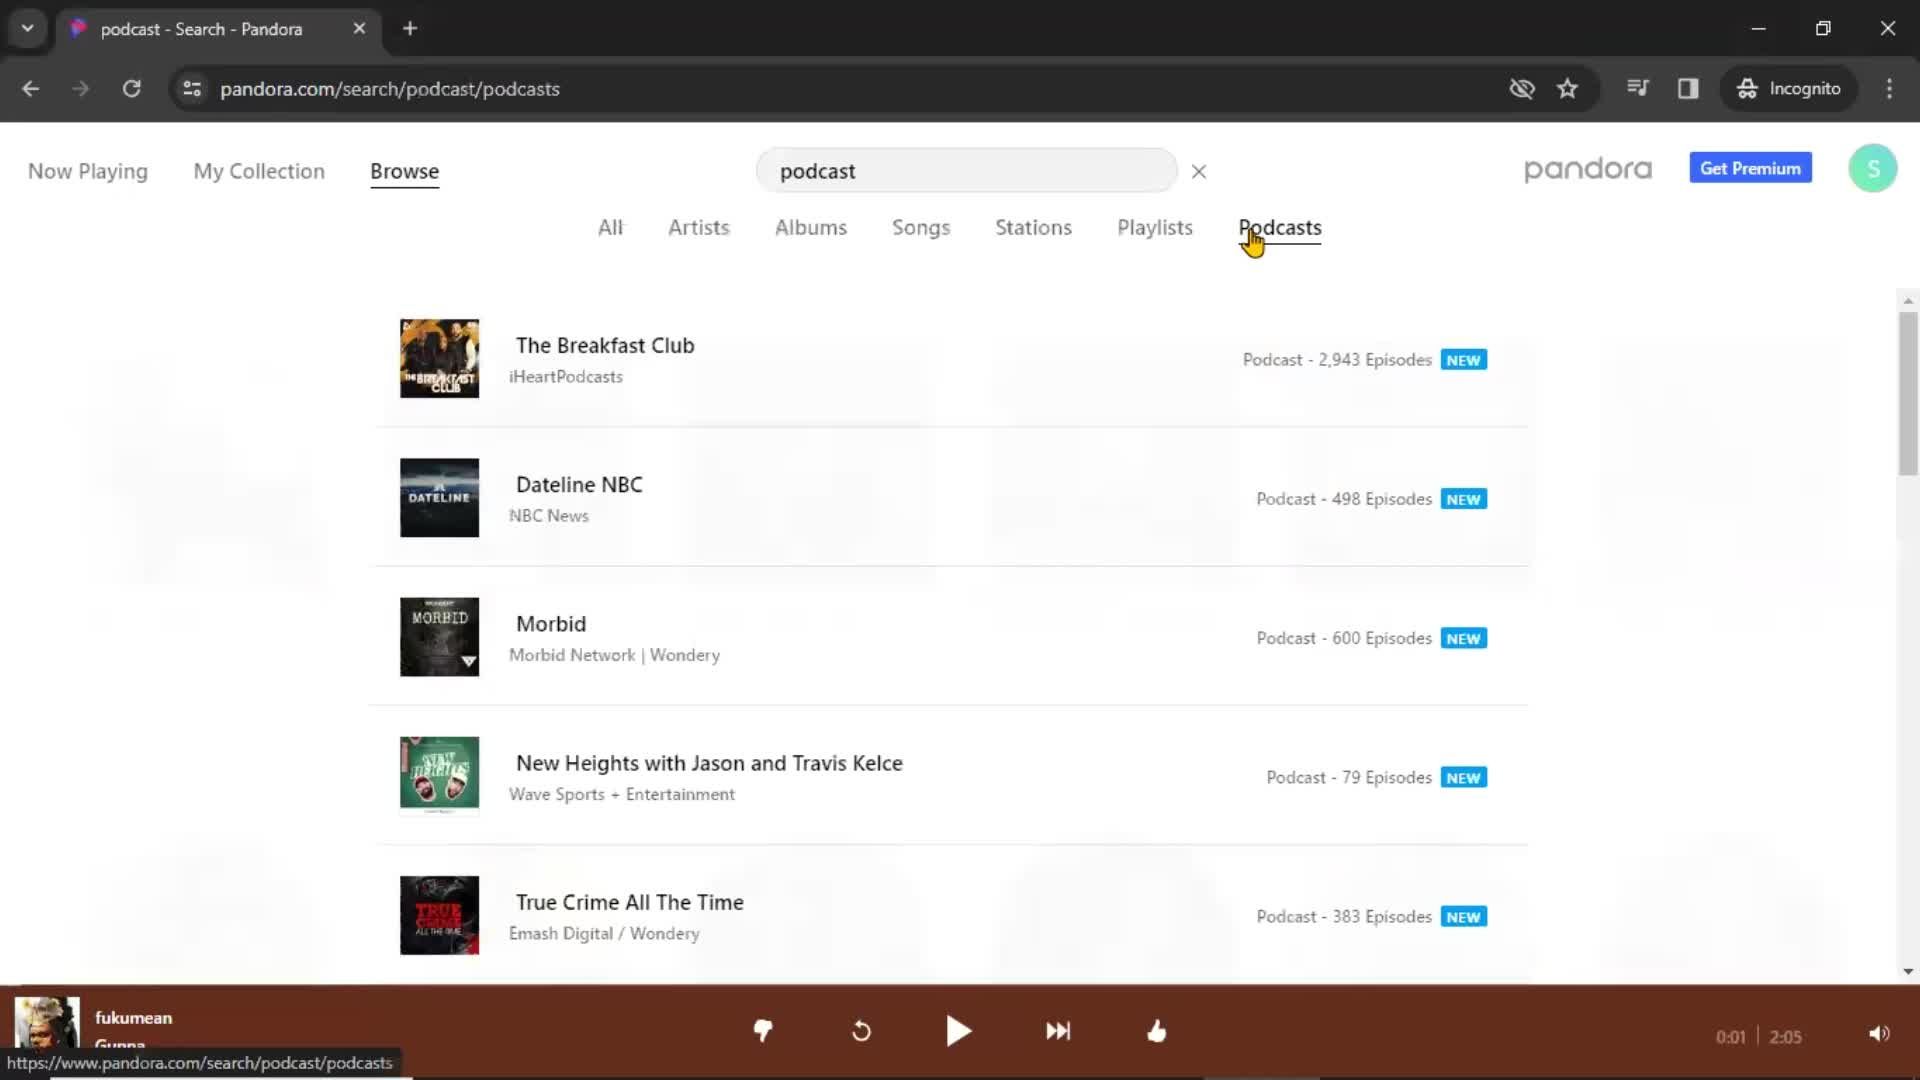Skip to the next track
The image size is (1920, 1080).
[x=1058, y=1031]
